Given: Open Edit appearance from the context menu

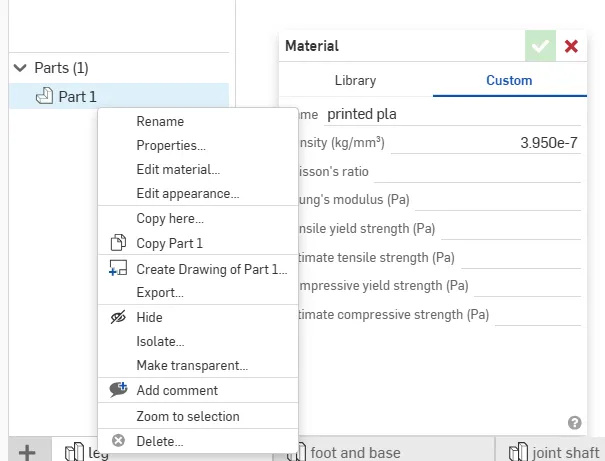Looking at the screenshot, I should tap(187, 194).
